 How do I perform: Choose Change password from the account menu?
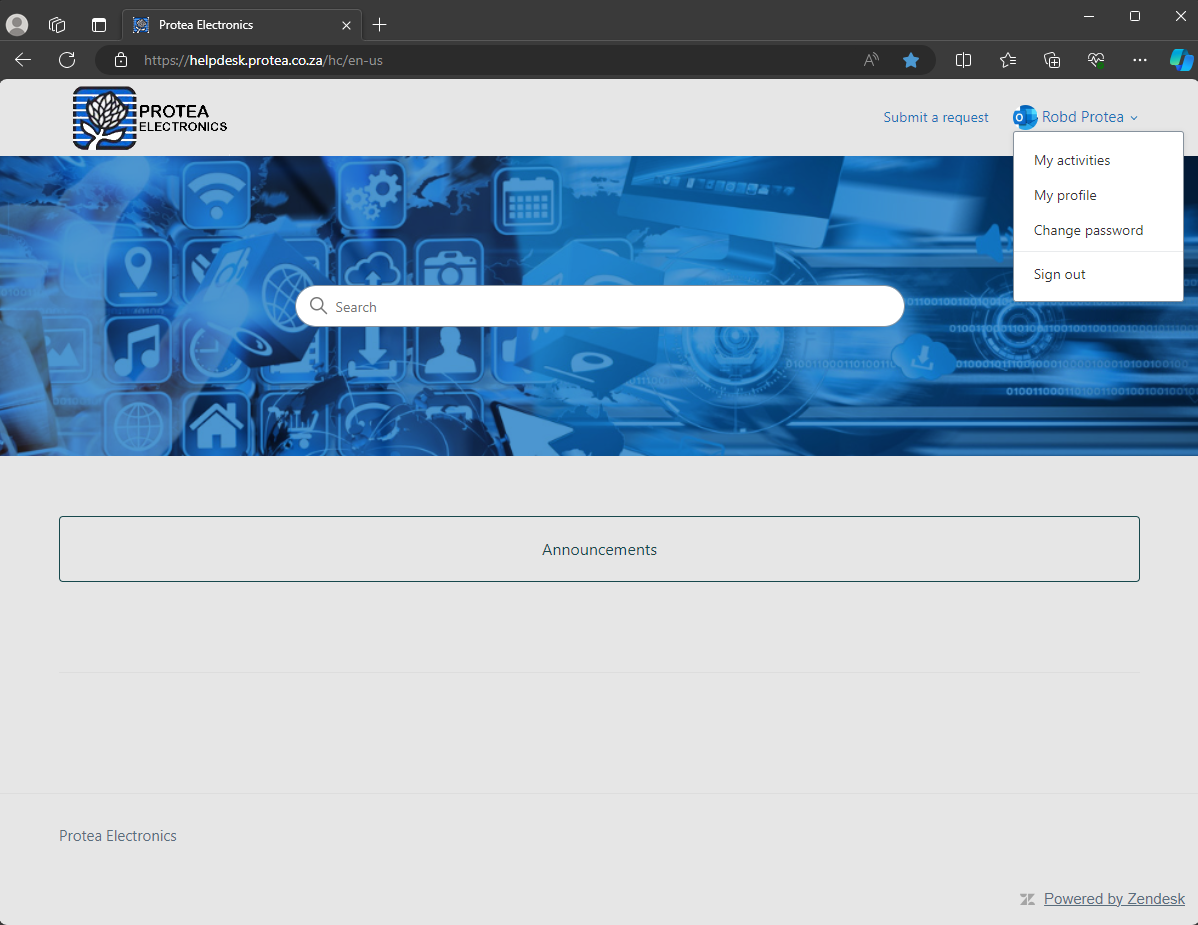[x=1088, y=230]
